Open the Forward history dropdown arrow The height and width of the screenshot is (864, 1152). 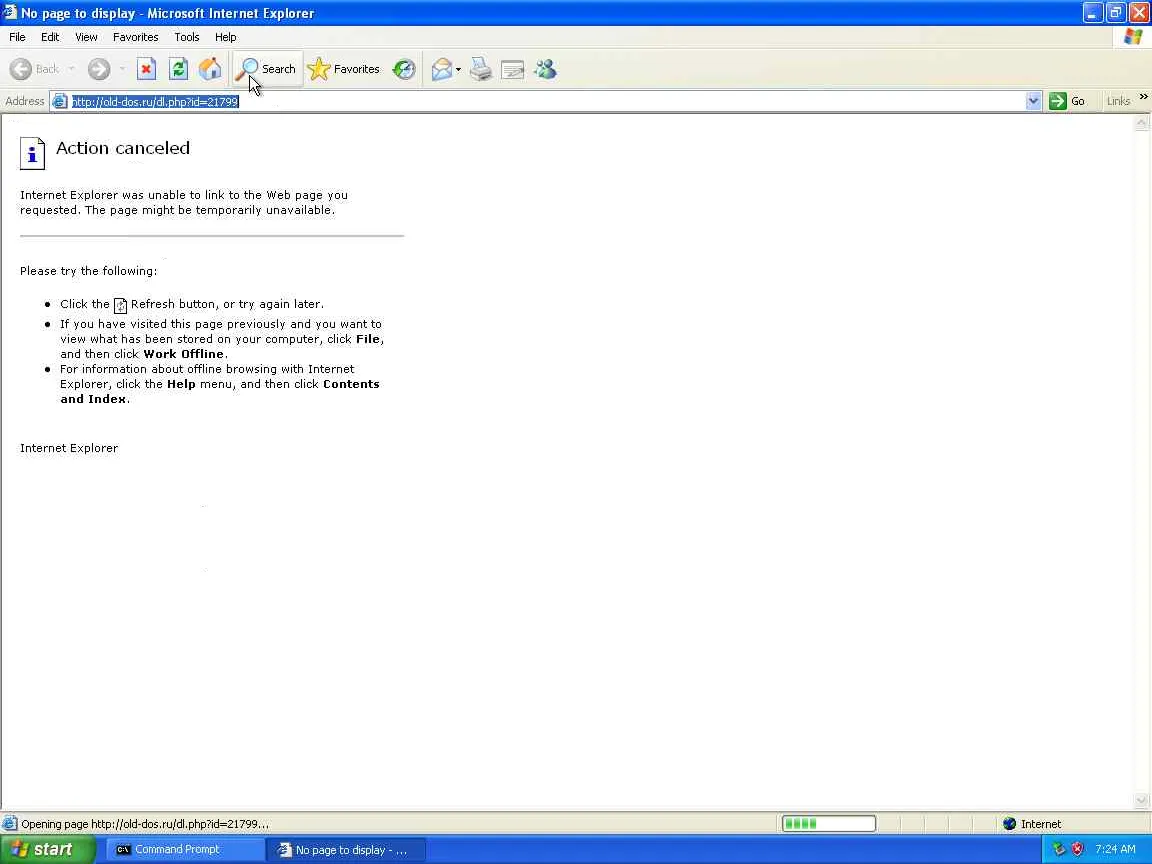tap(122, 69)
